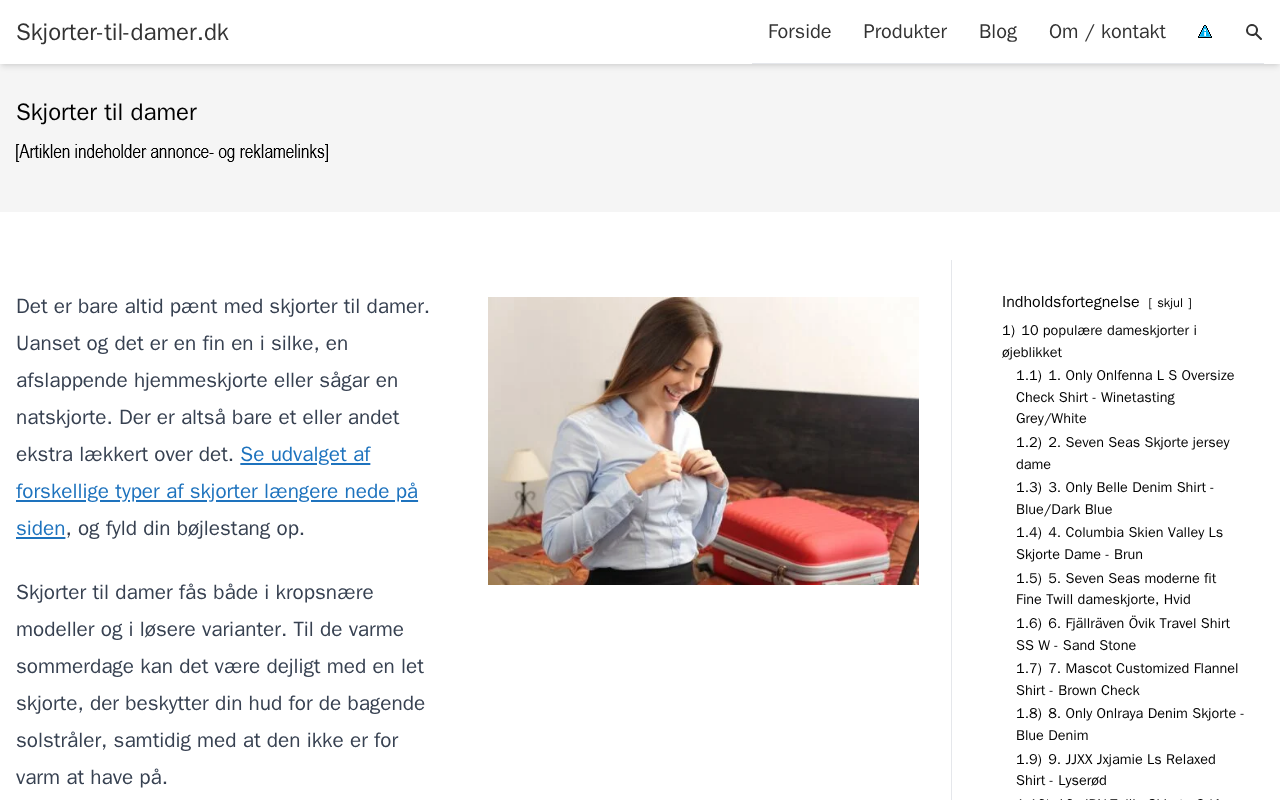Go to Only Belle Denim Shirt section

tap(1115, 498)
